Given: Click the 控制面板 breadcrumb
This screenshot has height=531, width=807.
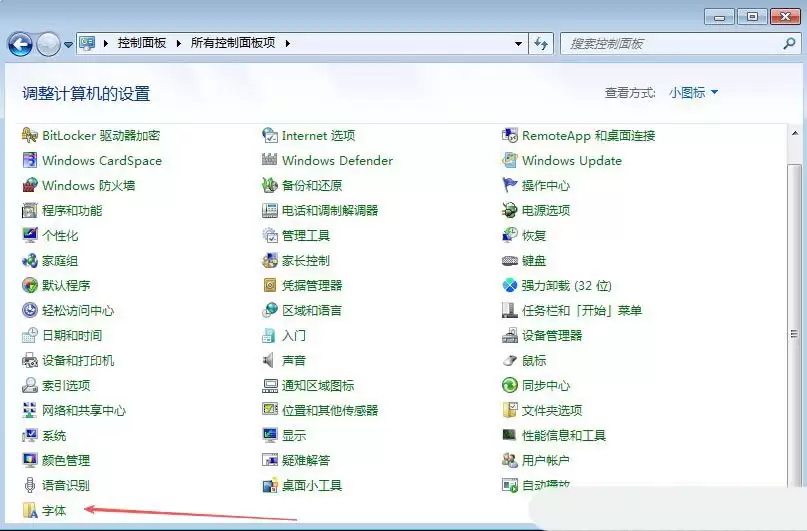Looking at the screenshot, I should coord(142,43).
